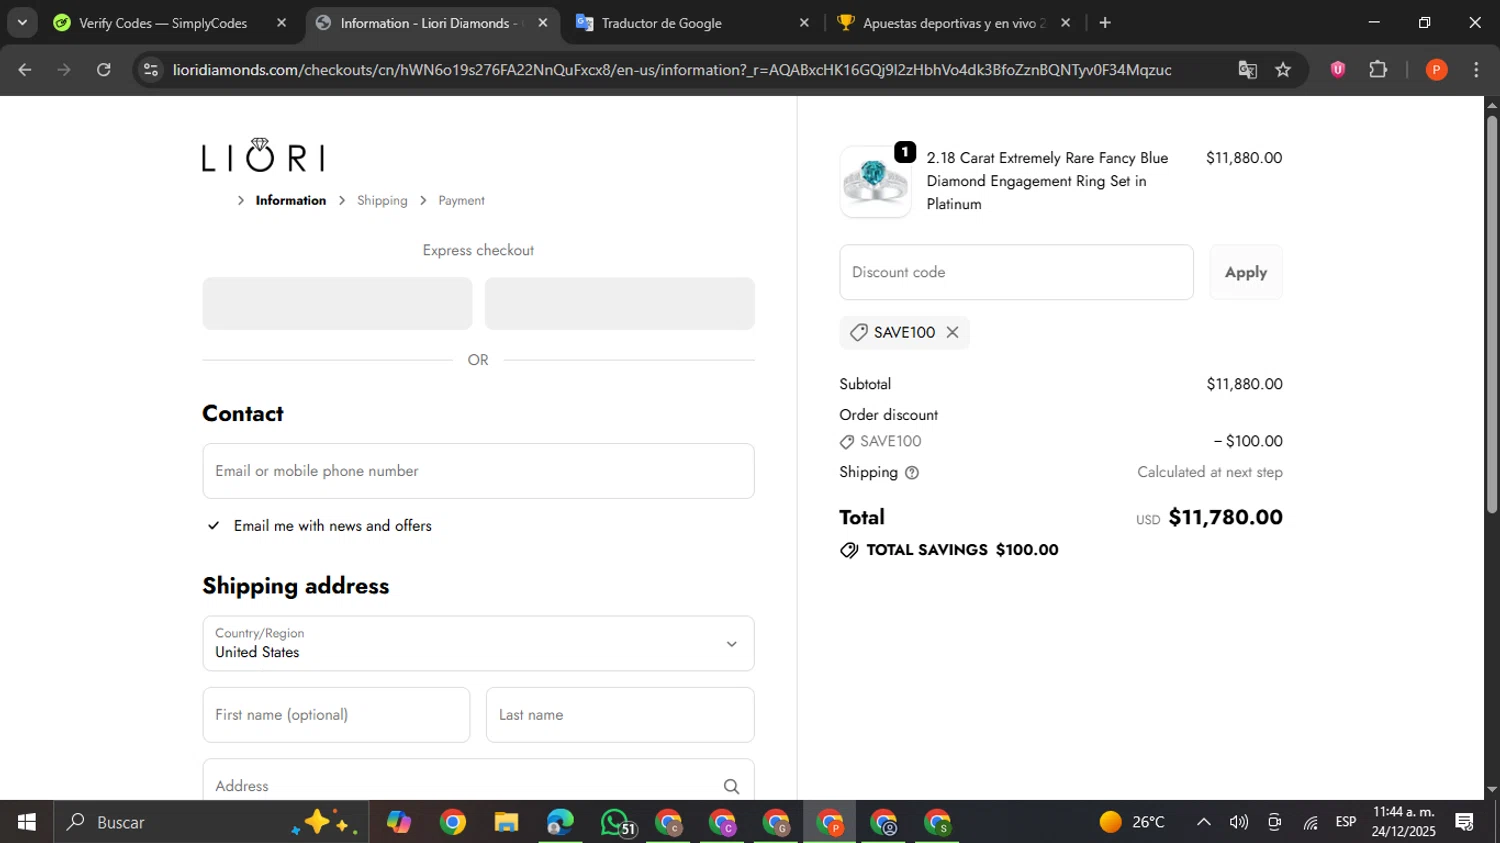Close the Traductor de Google tab
Screen dimensions: 1500x843
tap(804, 23)
